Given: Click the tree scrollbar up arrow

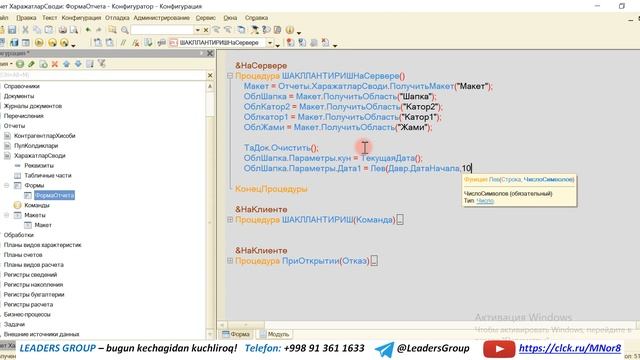Looking at the screenshot, I should [x=210, y=86].
